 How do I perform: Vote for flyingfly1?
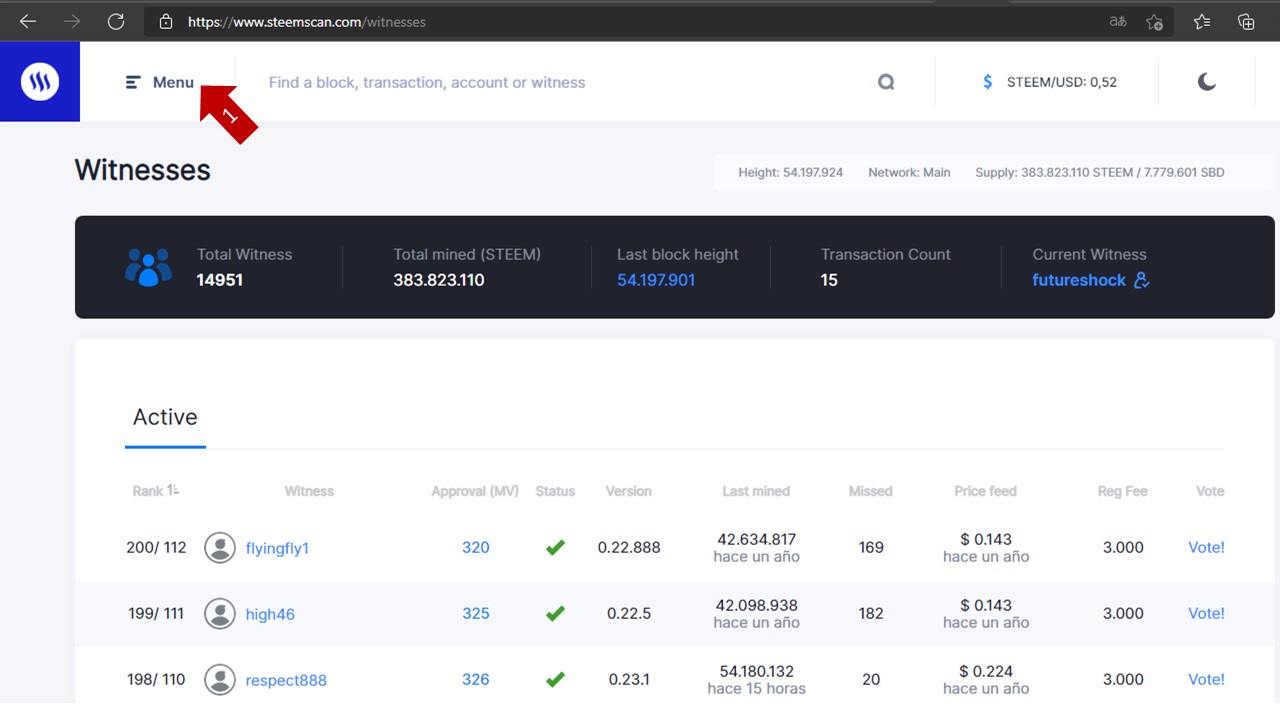click(1206, 547)
